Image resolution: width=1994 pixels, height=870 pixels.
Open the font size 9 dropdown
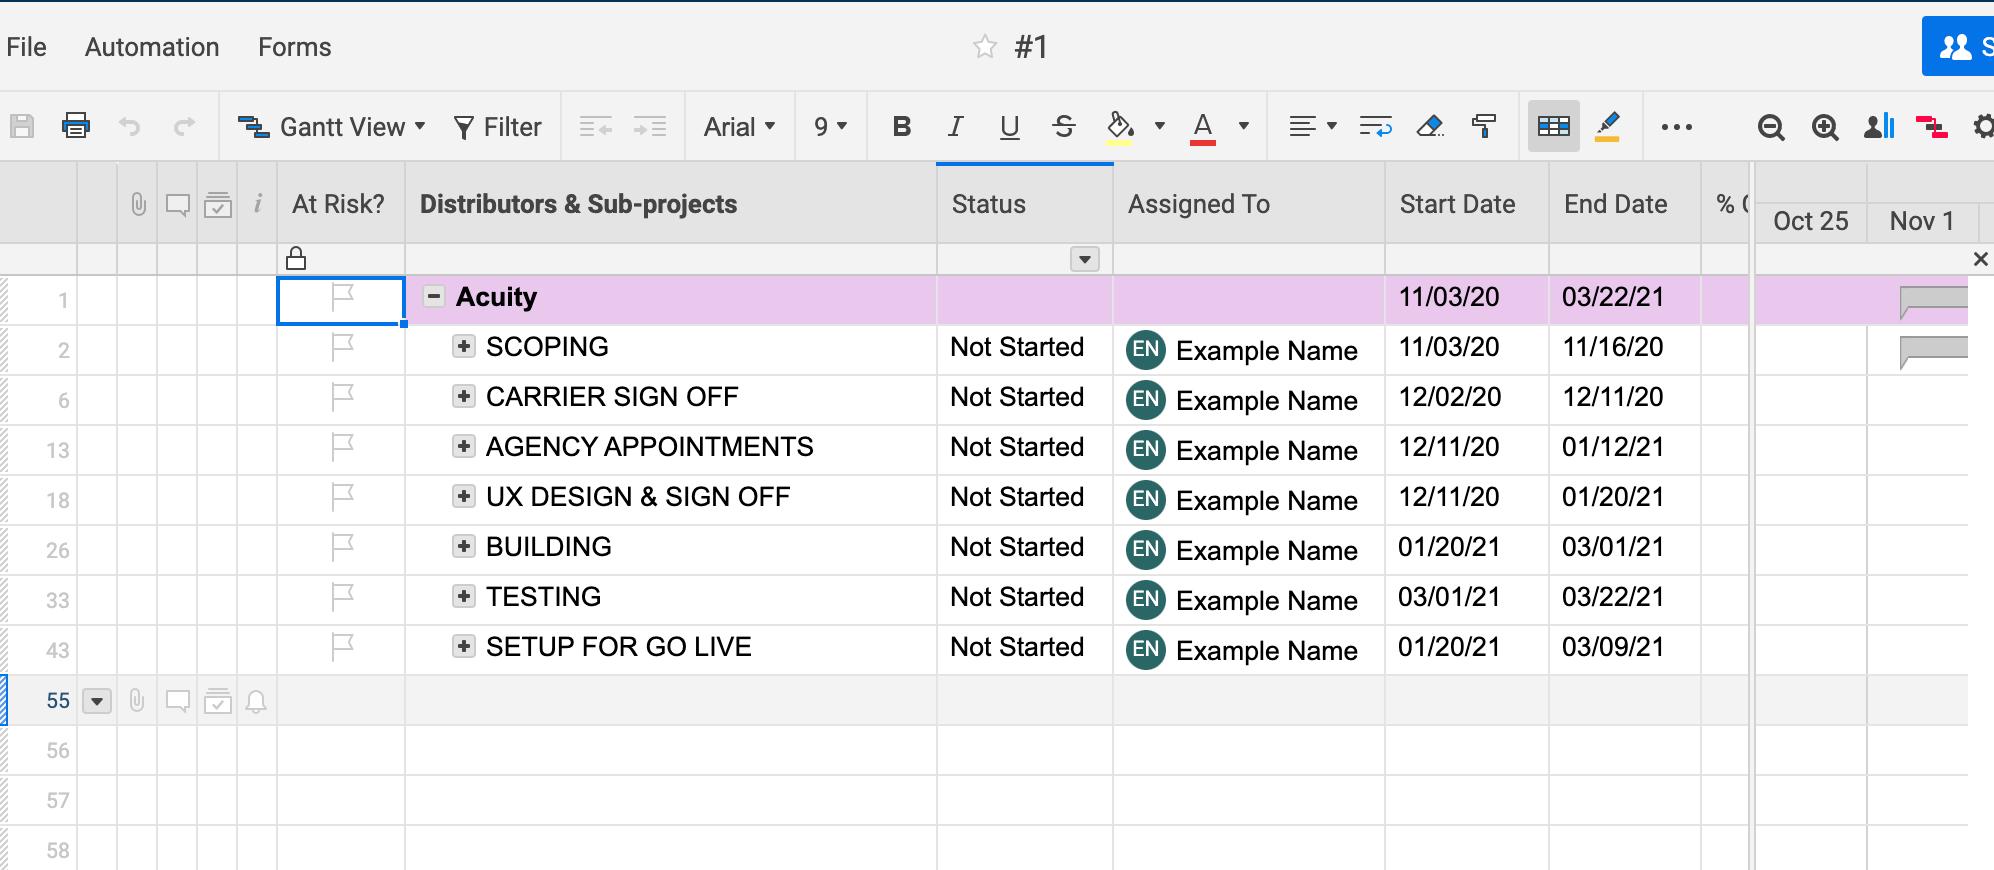pos(830,127)
